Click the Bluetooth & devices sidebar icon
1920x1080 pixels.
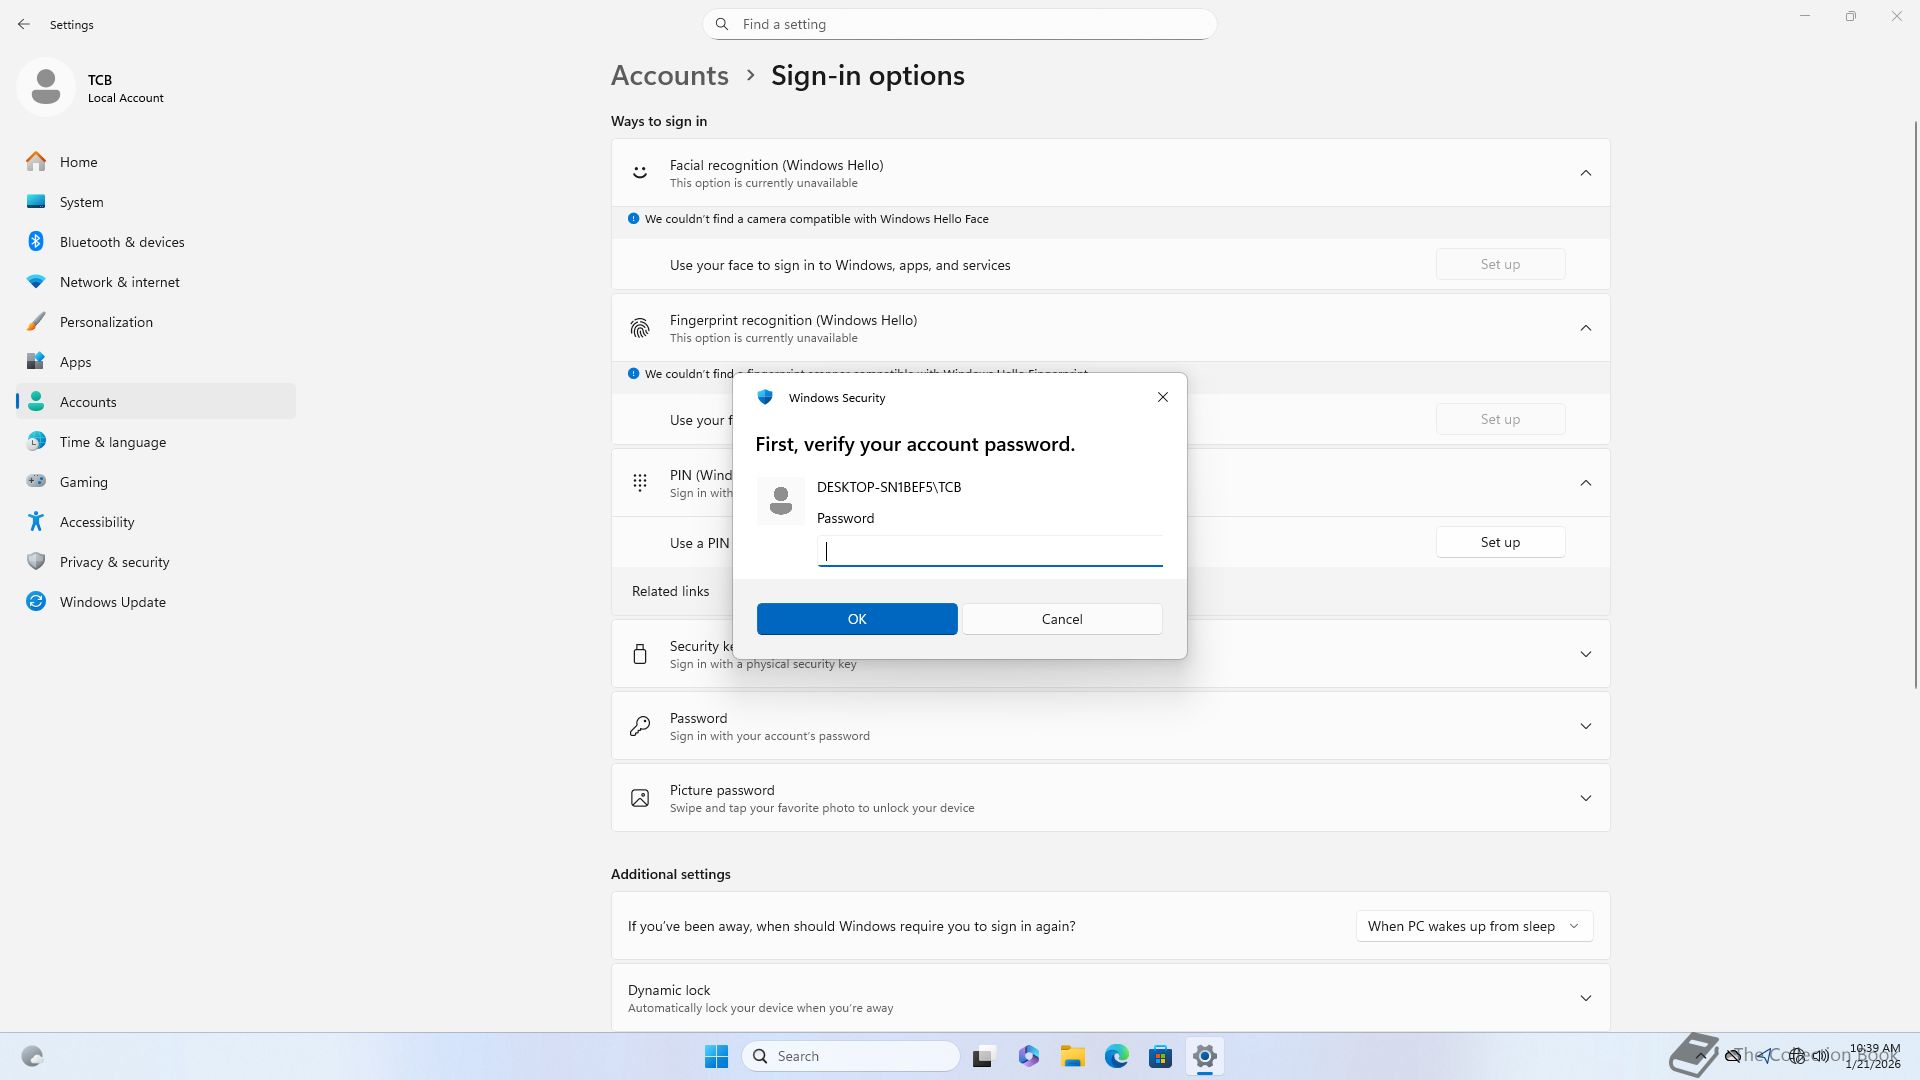click(36, 242)
